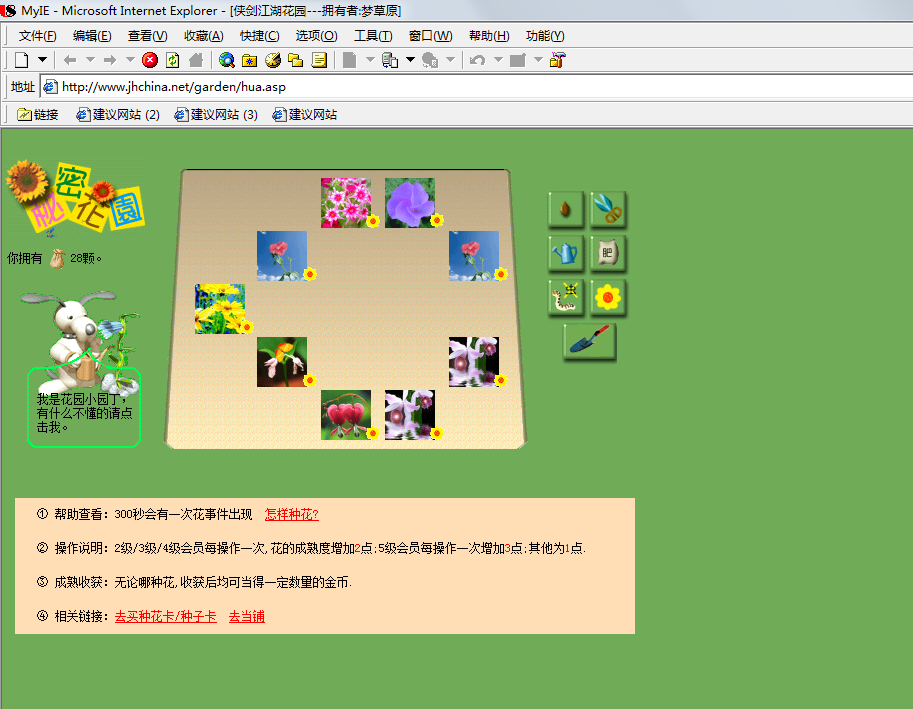Open bookmark 建议网站 (2)
The image size is (913, 709).
click(118, 115)
